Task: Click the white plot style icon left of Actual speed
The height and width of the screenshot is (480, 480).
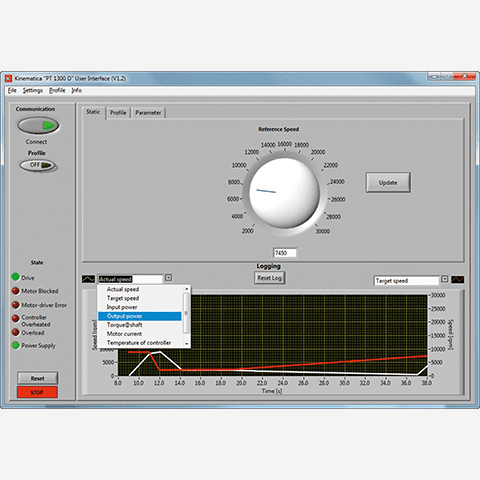Action: (88, 279)
